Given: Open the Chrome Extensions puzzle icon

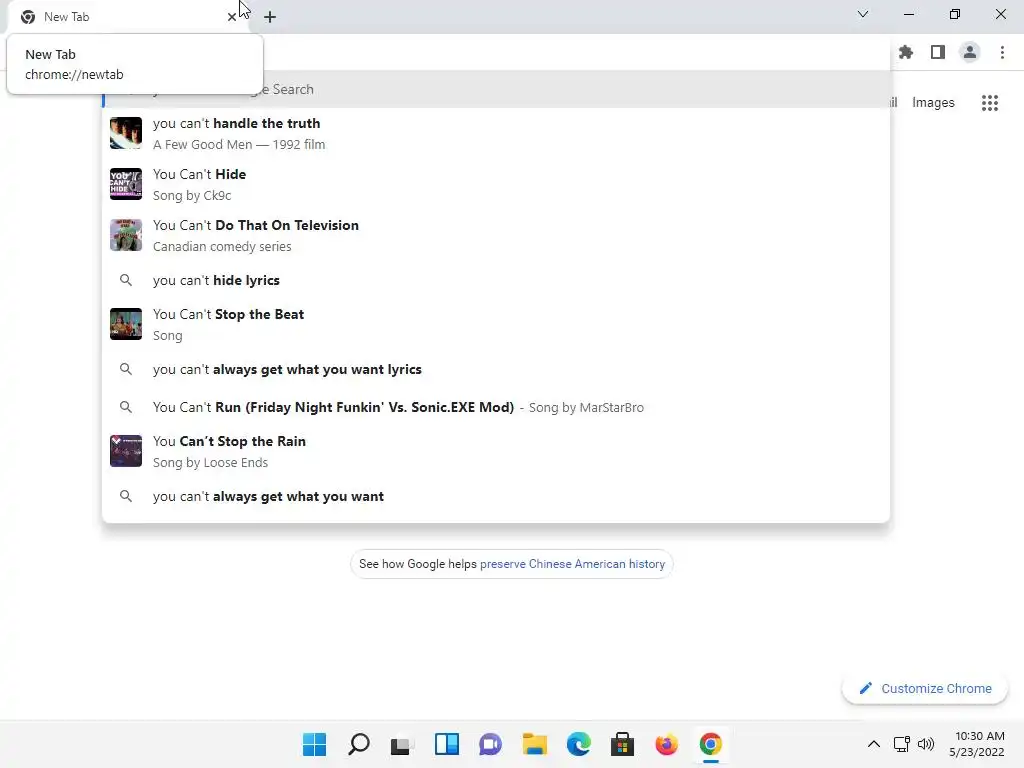Looking at the screenshot, I should pyautogui.click(x=906, y=52).
